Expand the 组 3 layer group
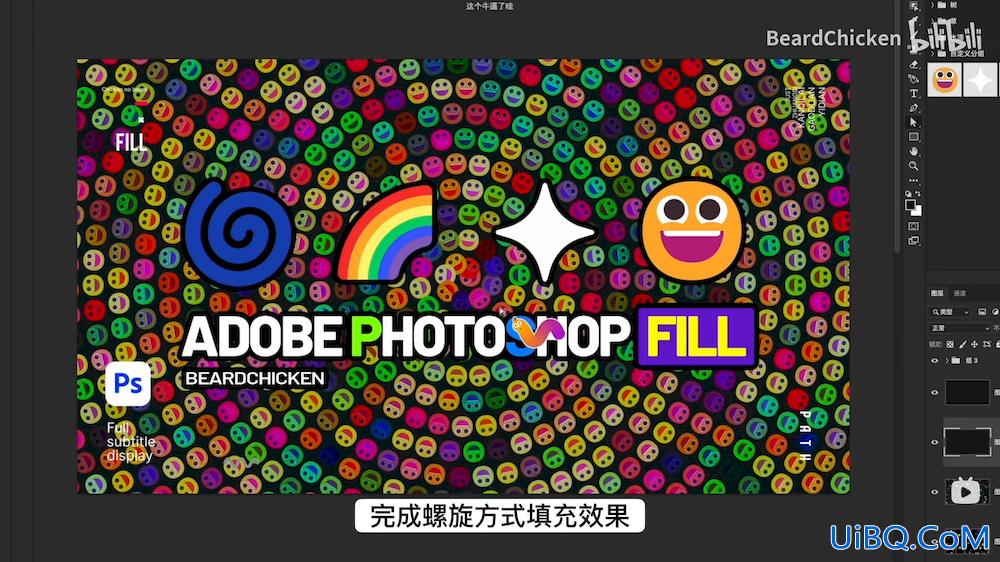This screenshot has width=1000, height=562. point(947,360)
